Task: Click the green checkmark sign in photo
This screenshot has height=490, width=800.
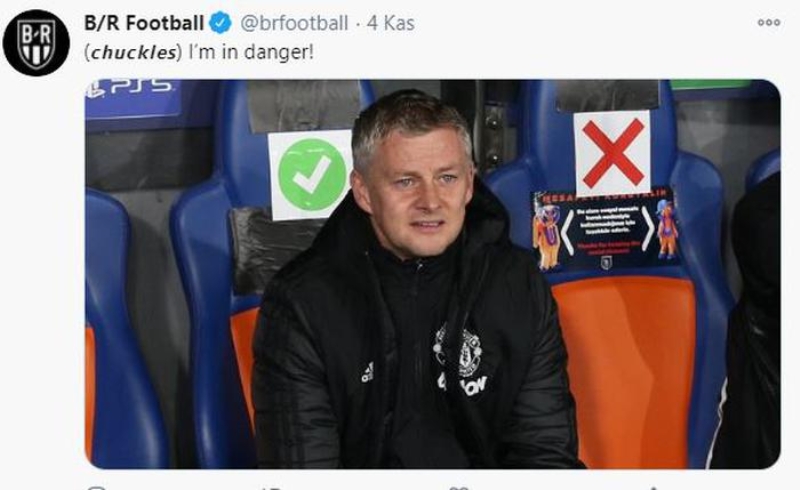Action: pos(310,175)
